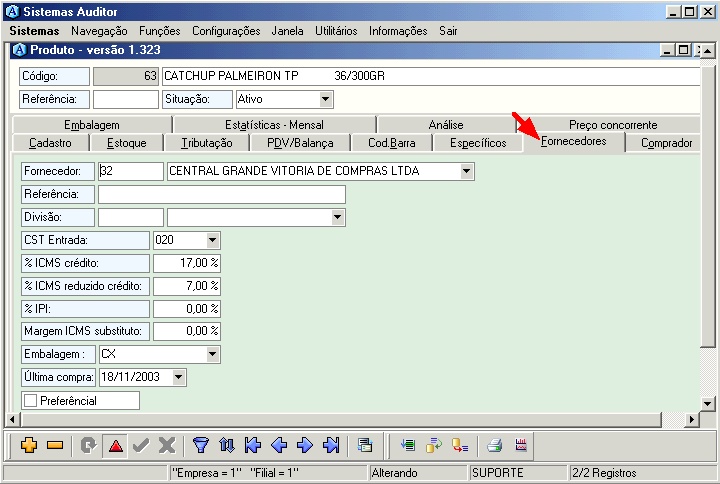The height and width of the screenshot is (484, 720).
Task: Open the Preço concorrente tab
Action: coord(613,124)
